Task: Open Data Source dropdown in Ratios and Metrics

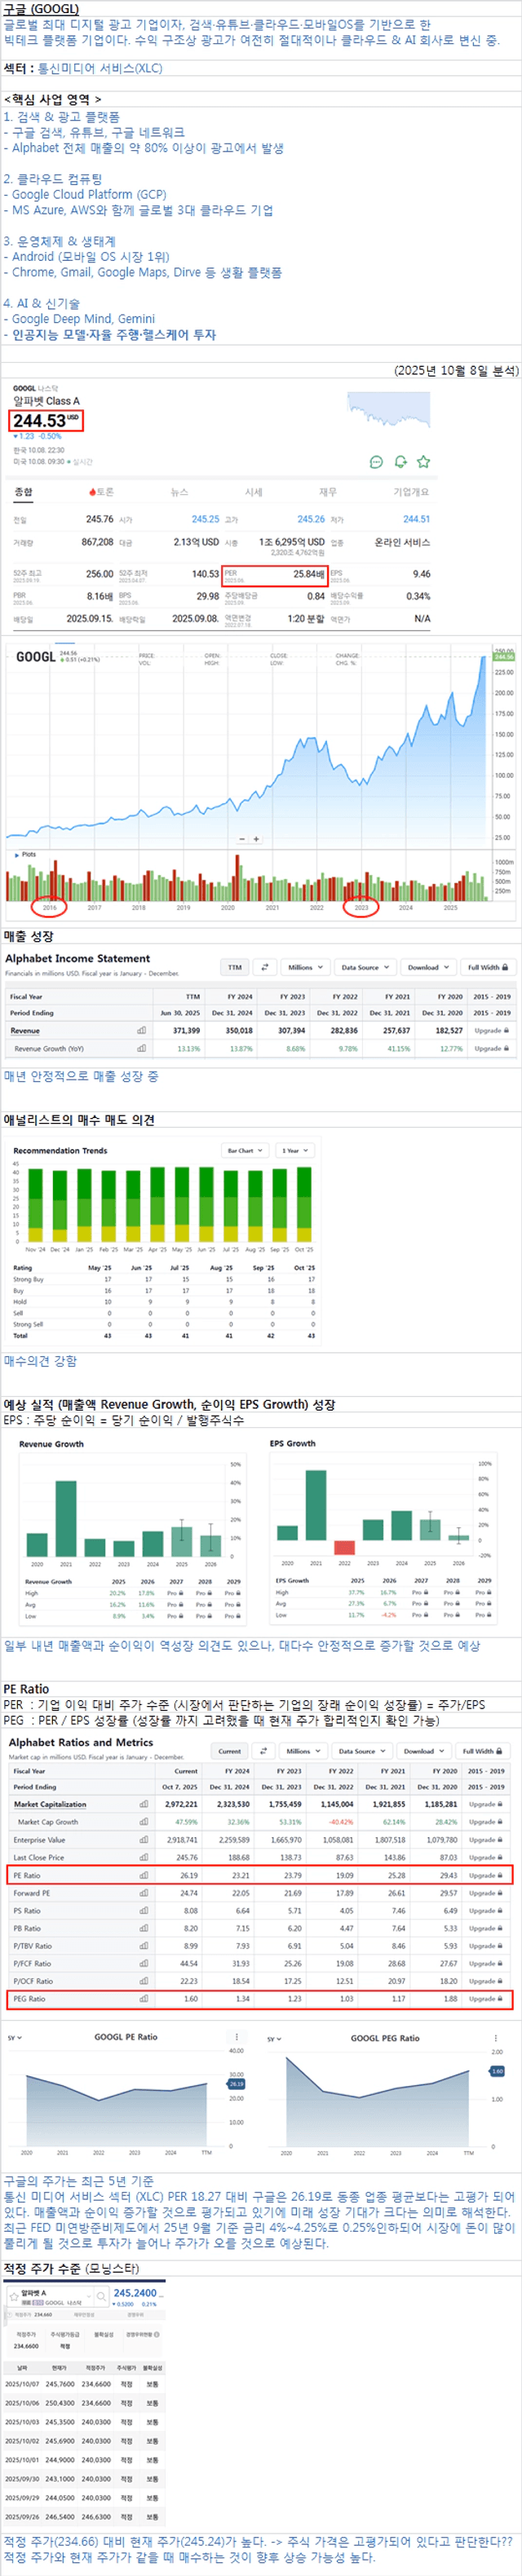Action: point(362,1751)
